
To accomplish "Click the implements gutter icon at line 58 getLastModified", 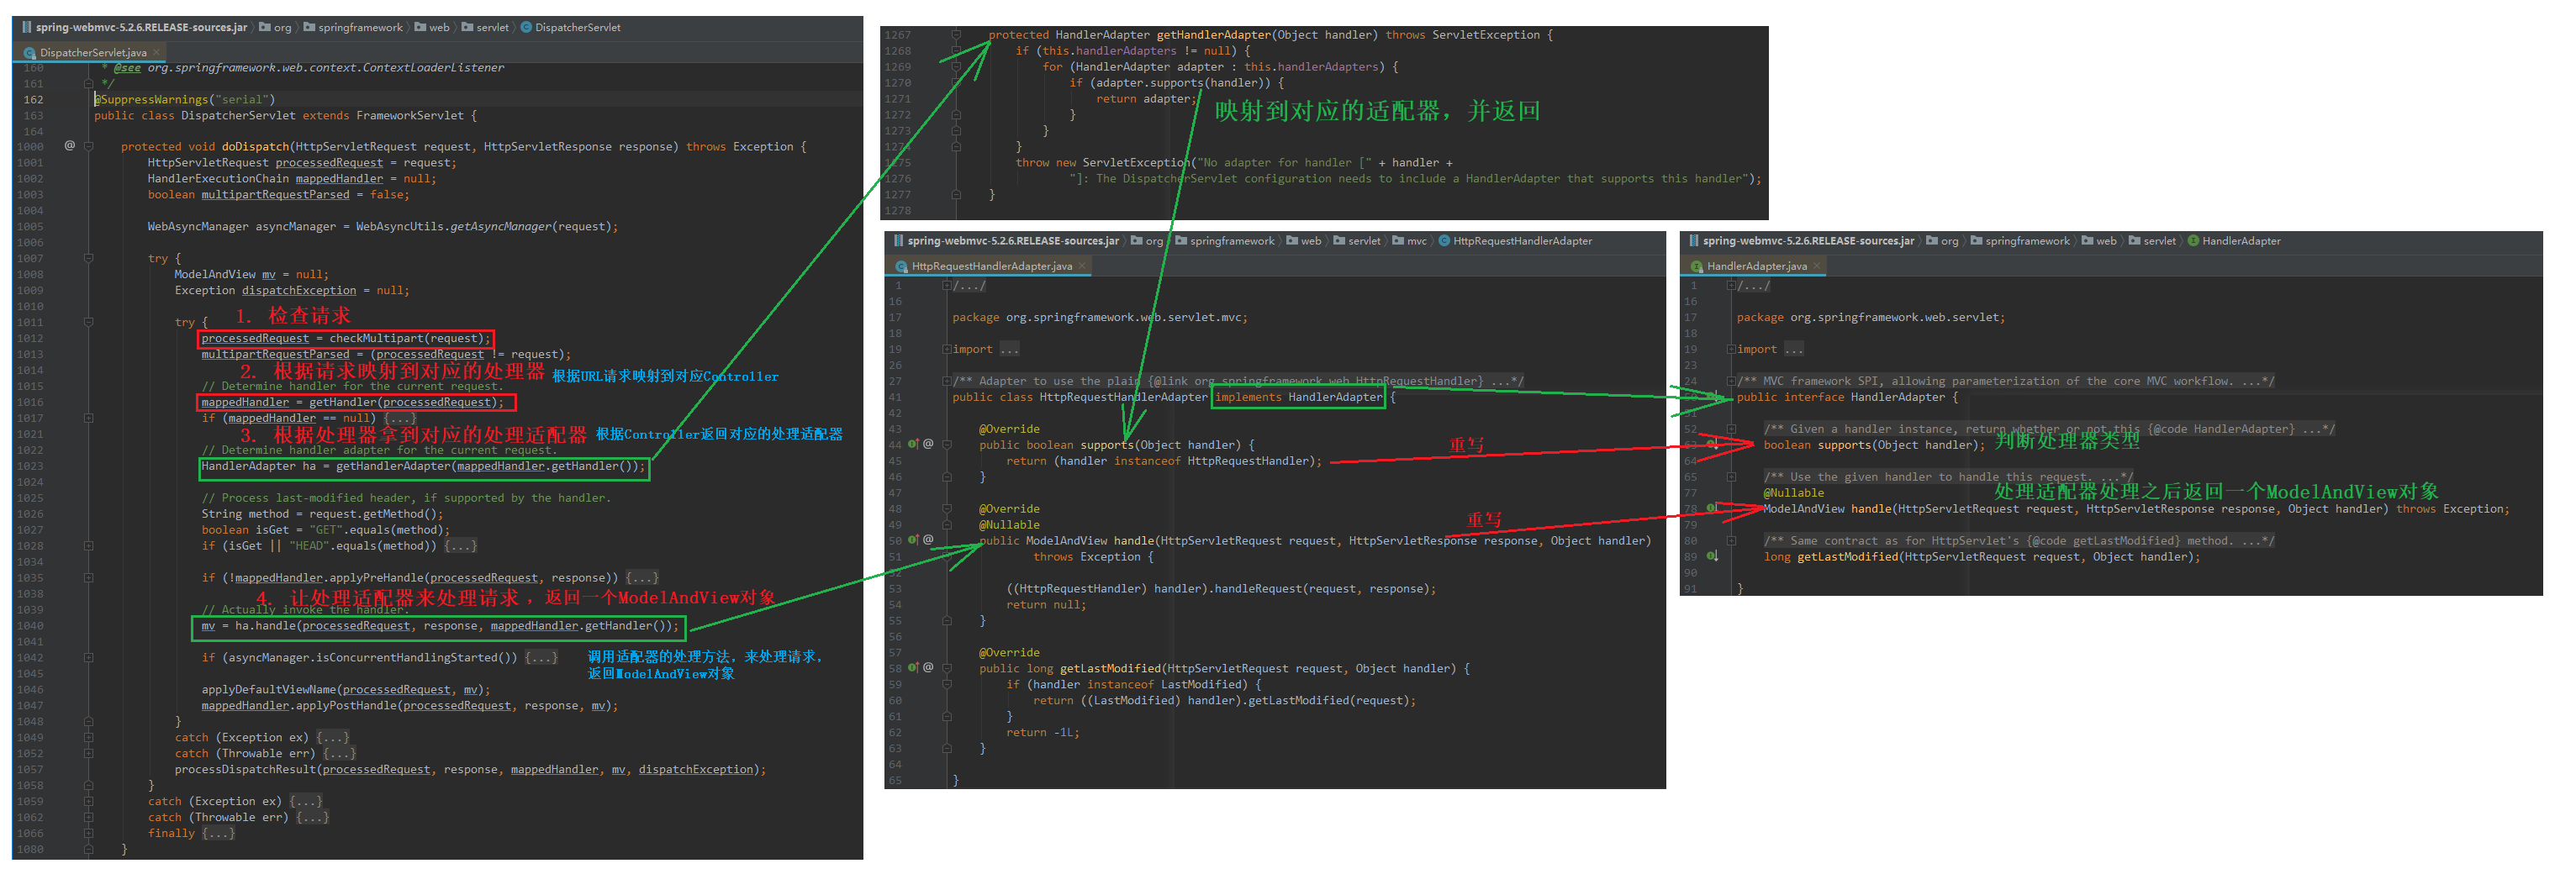I will (x=913, y=668).
